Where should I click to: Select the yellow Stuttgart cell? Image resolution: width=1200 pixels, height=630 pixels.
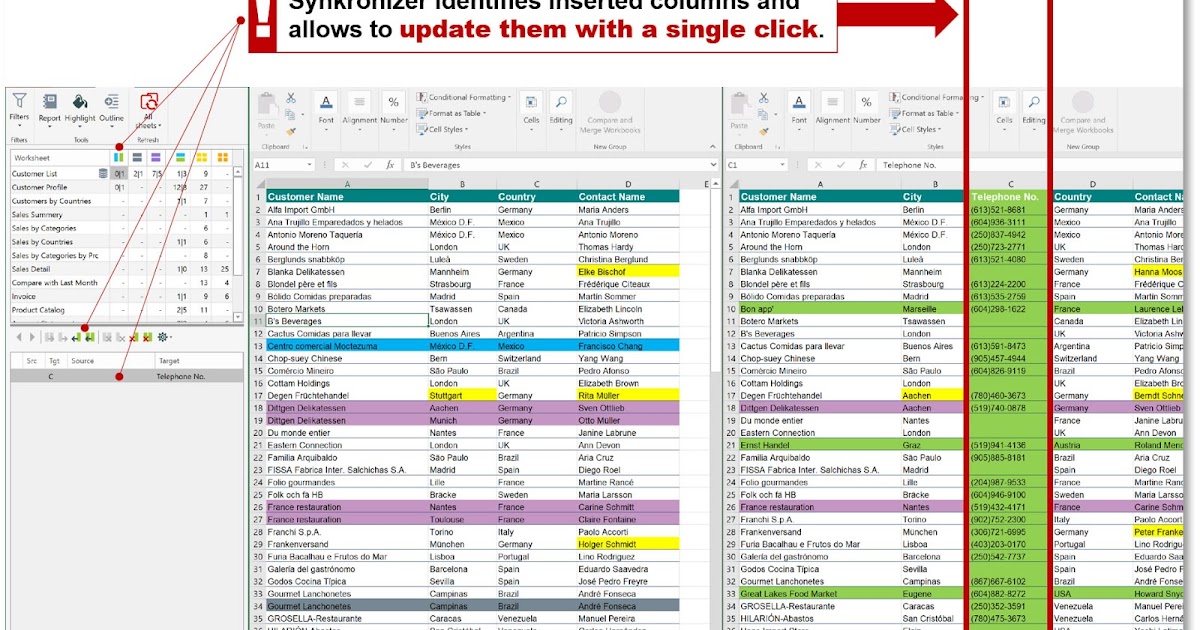click(x=461, y=395)
